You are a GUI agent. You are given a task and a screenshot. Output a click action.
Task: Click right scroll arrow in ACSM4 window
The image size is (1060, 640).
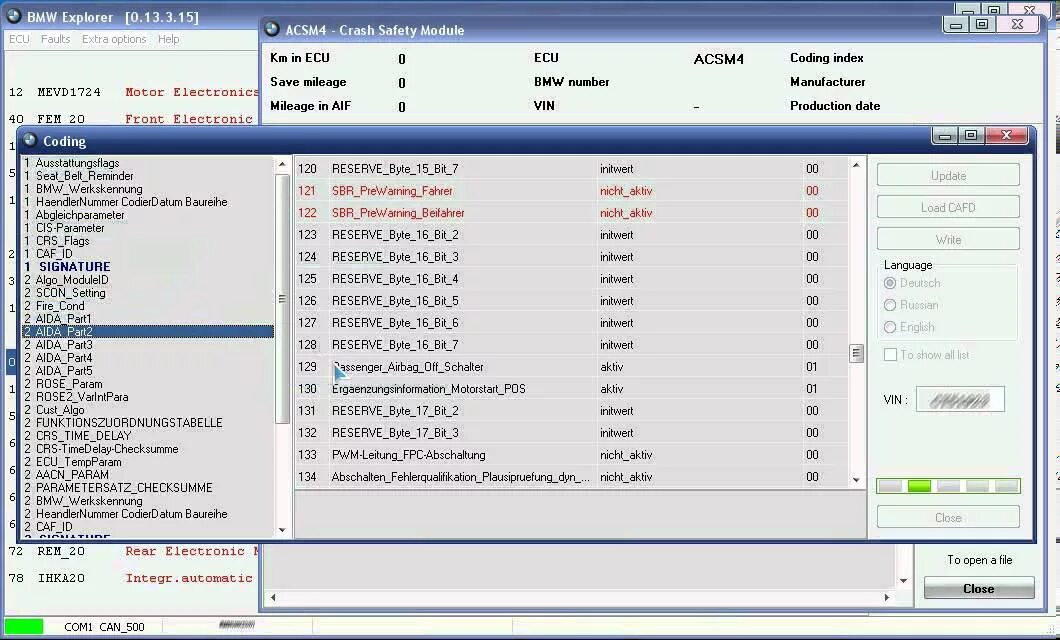tap(887, 597)
